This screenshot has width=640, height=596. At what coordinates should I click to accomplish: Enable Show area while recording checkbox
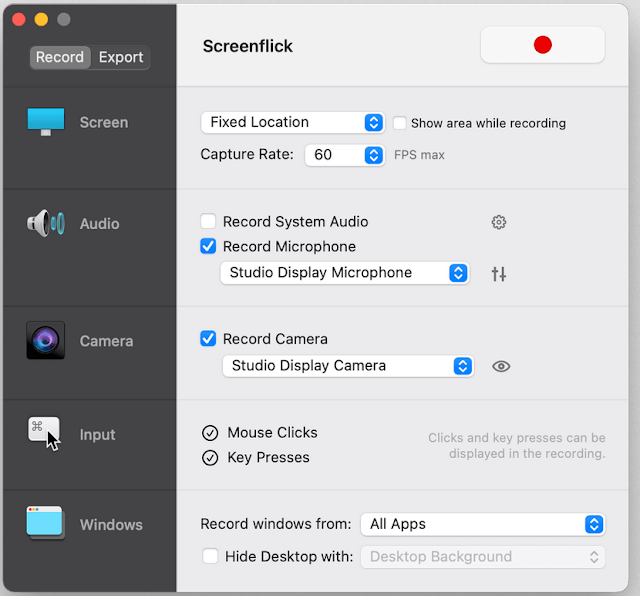400,123
